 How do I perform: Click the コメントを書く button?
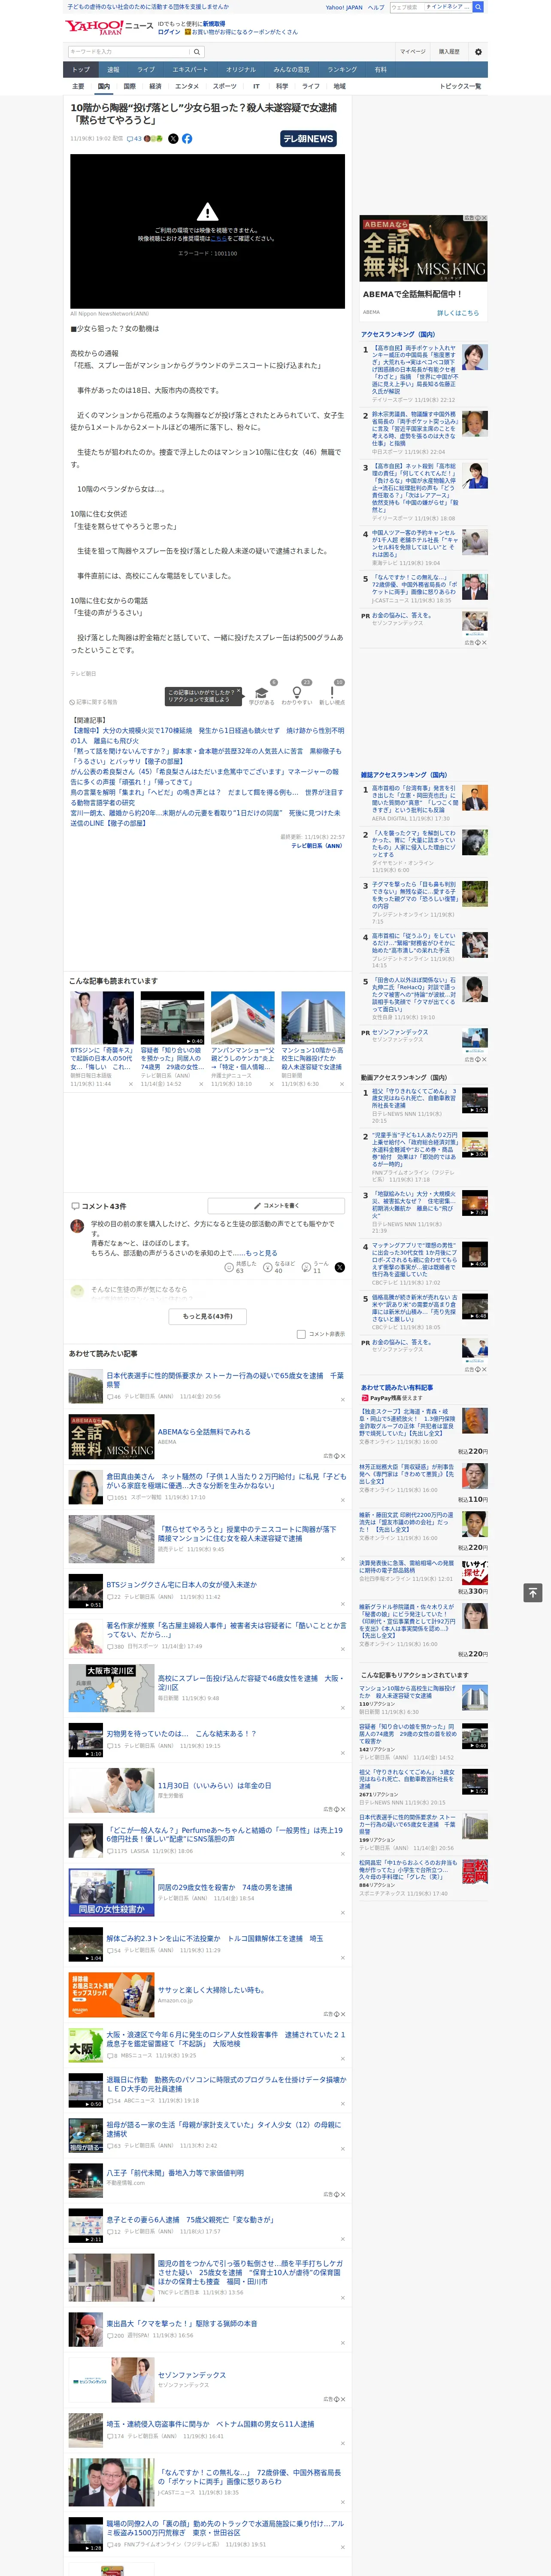pyautogui.click(x=276, y=1206)
